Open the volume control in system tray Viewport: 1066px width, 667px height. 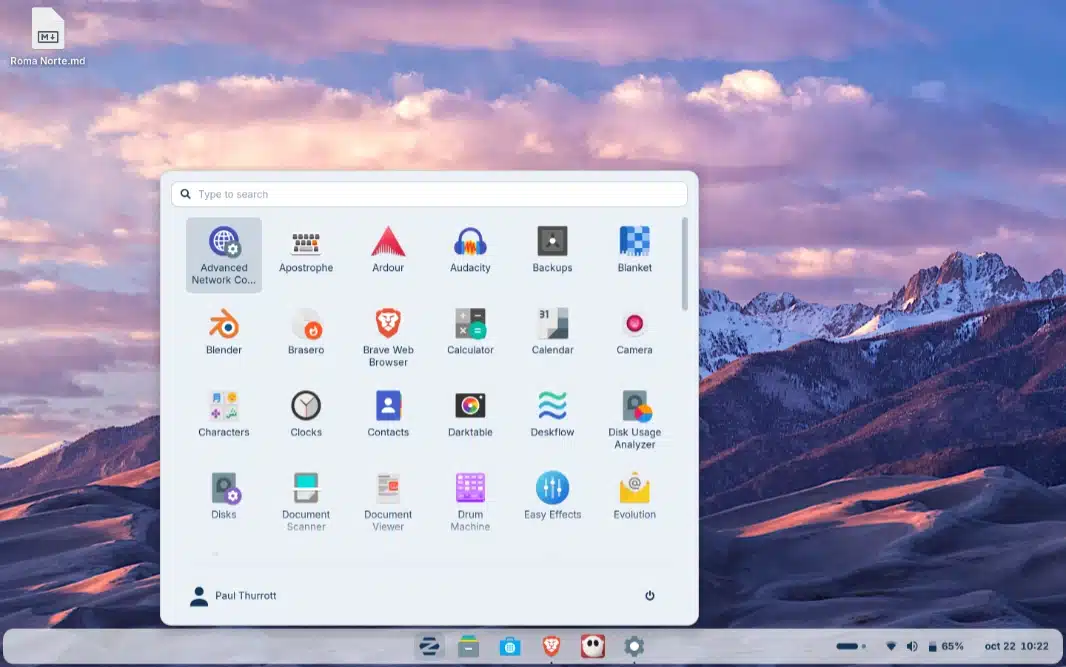click(x=911, y=647)
